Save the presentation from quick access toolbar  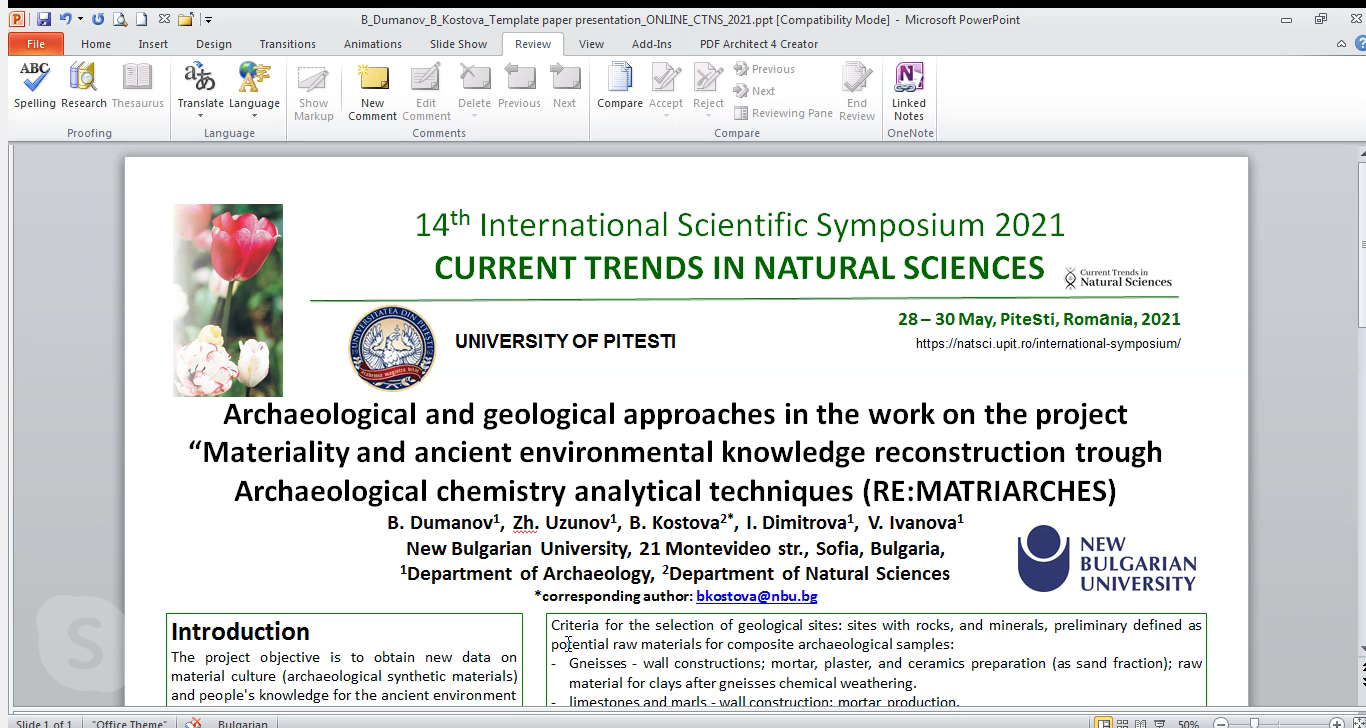point(44,19)
